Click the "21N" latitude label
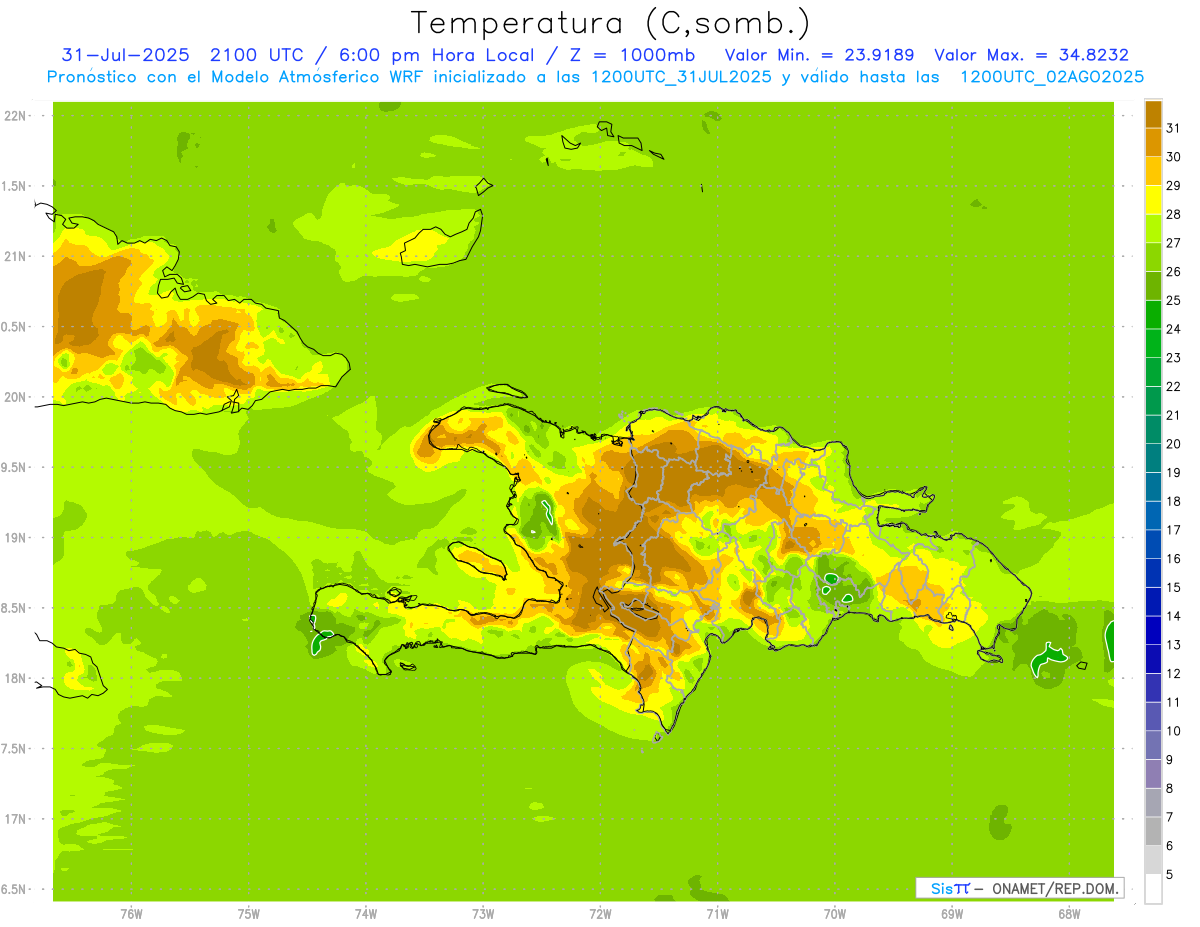This screenshot has width=1200, height=927. (15, 256)
